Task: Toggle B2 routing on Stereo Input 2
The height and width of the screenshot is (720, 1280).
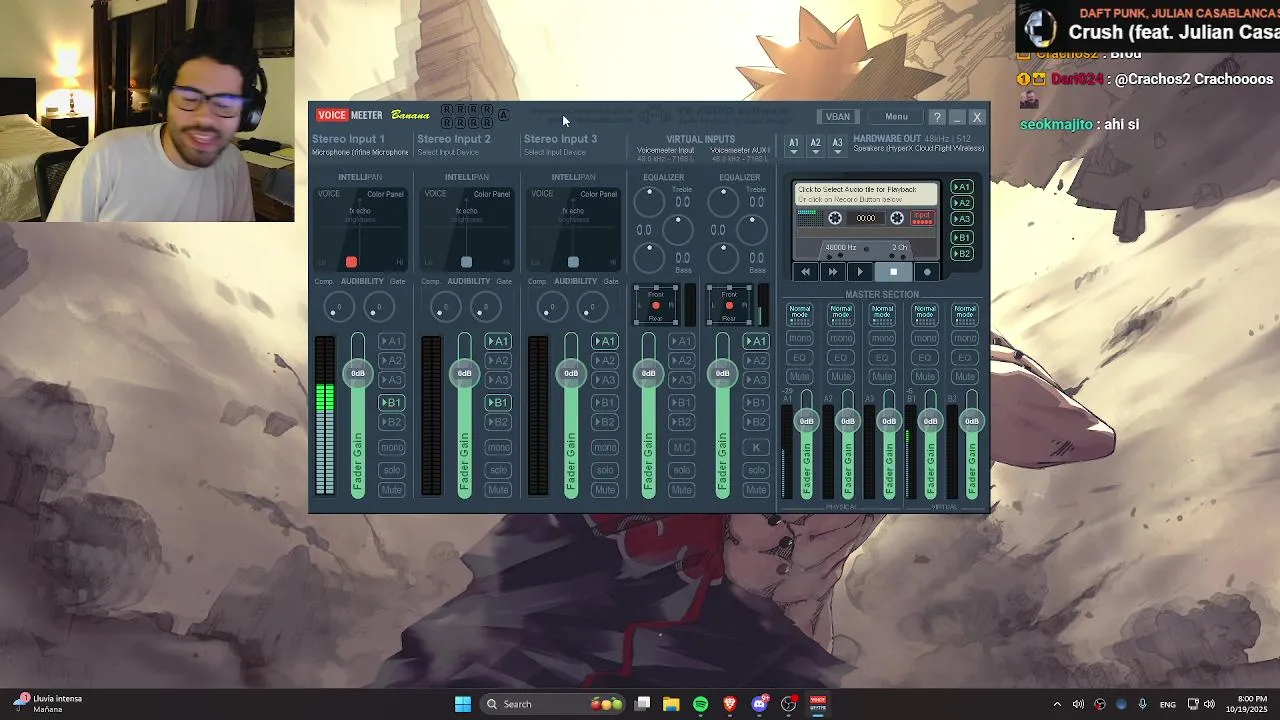Action: 498,421
